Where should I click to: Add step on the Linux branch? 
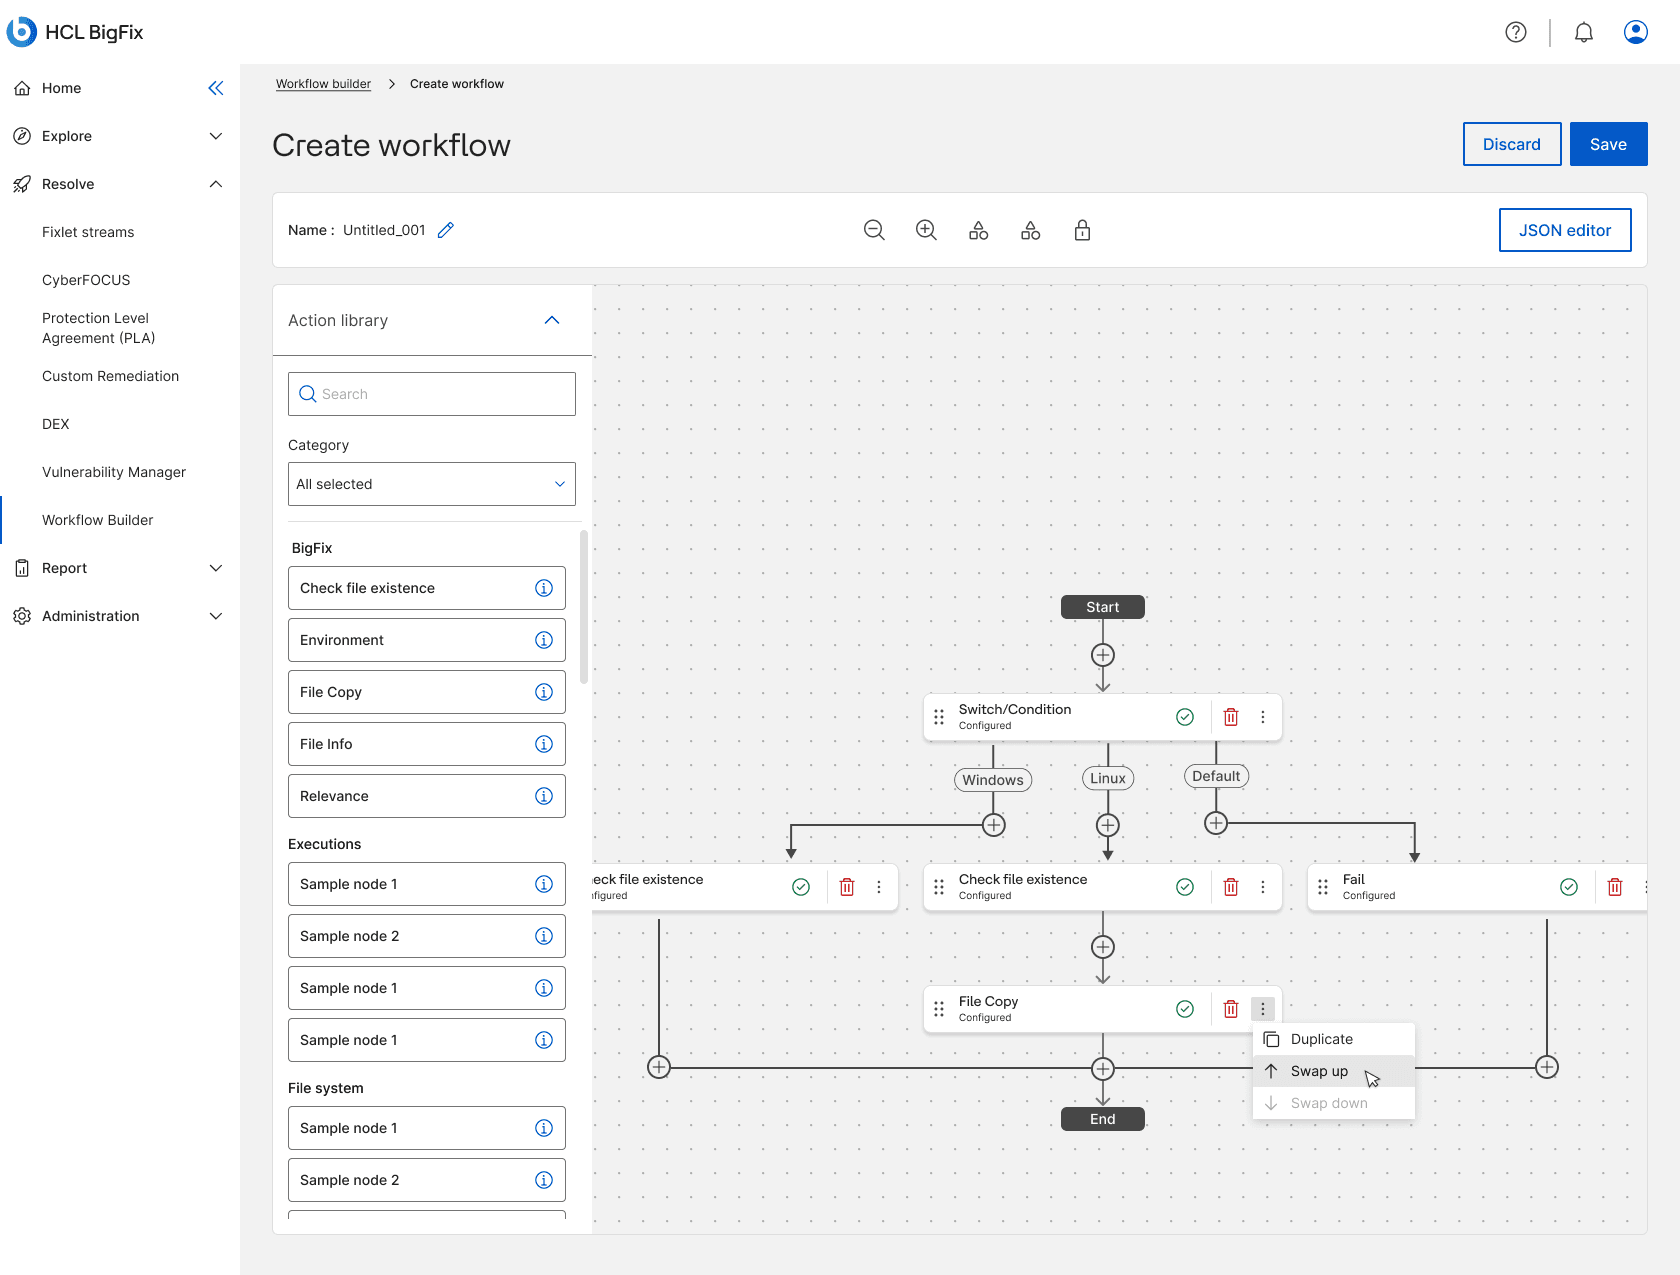click(x=1108, y=825)
